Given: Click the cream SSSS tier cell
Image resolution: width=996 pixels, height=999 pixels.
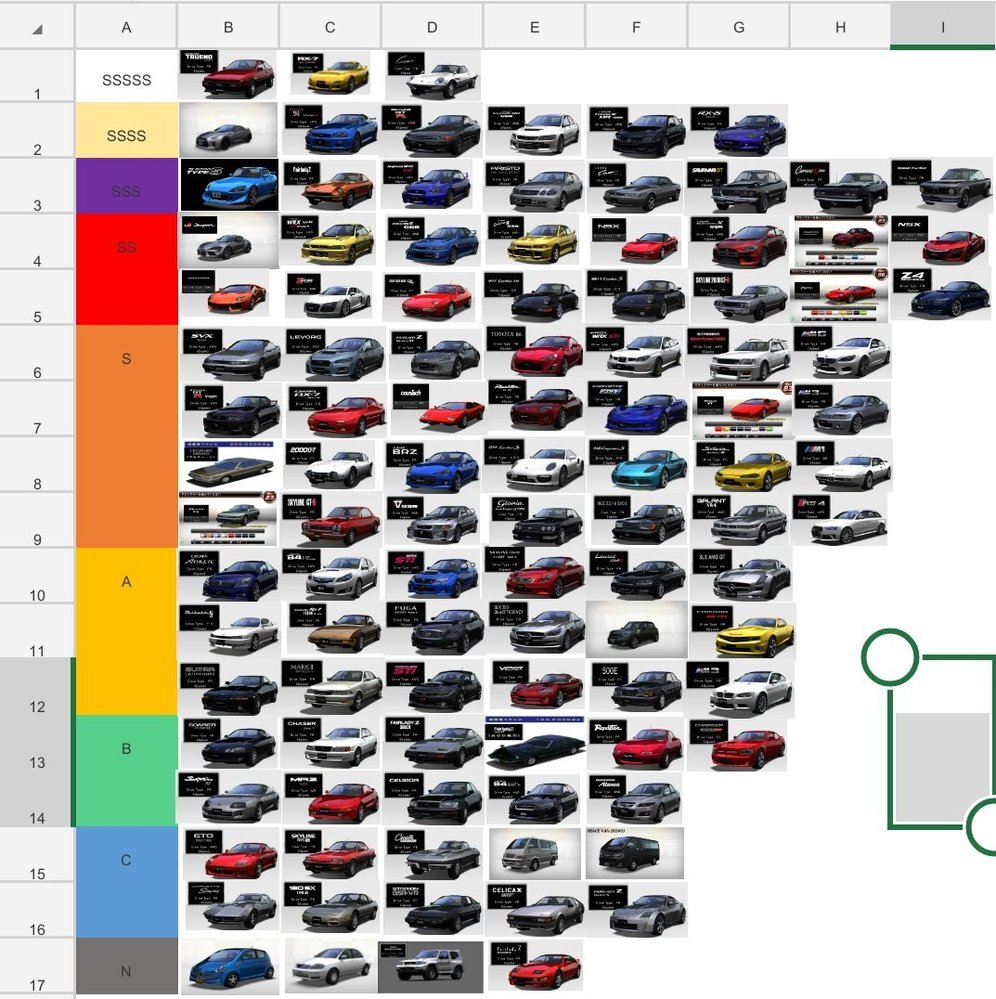Looking at the screenshot, I should tap(126, 130).
